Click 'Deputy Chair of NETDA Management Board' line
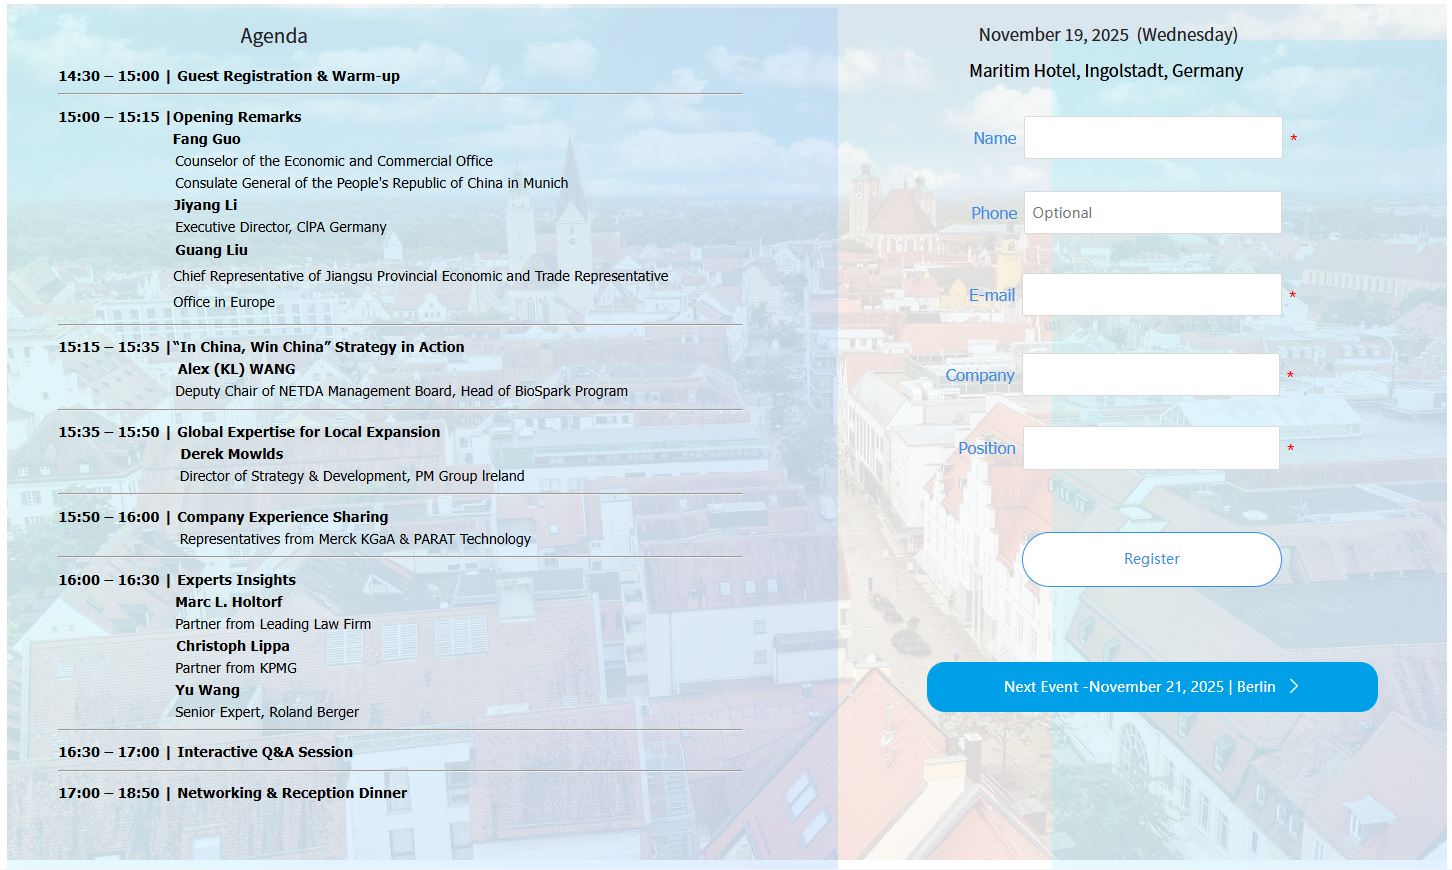 click(402, 391)
